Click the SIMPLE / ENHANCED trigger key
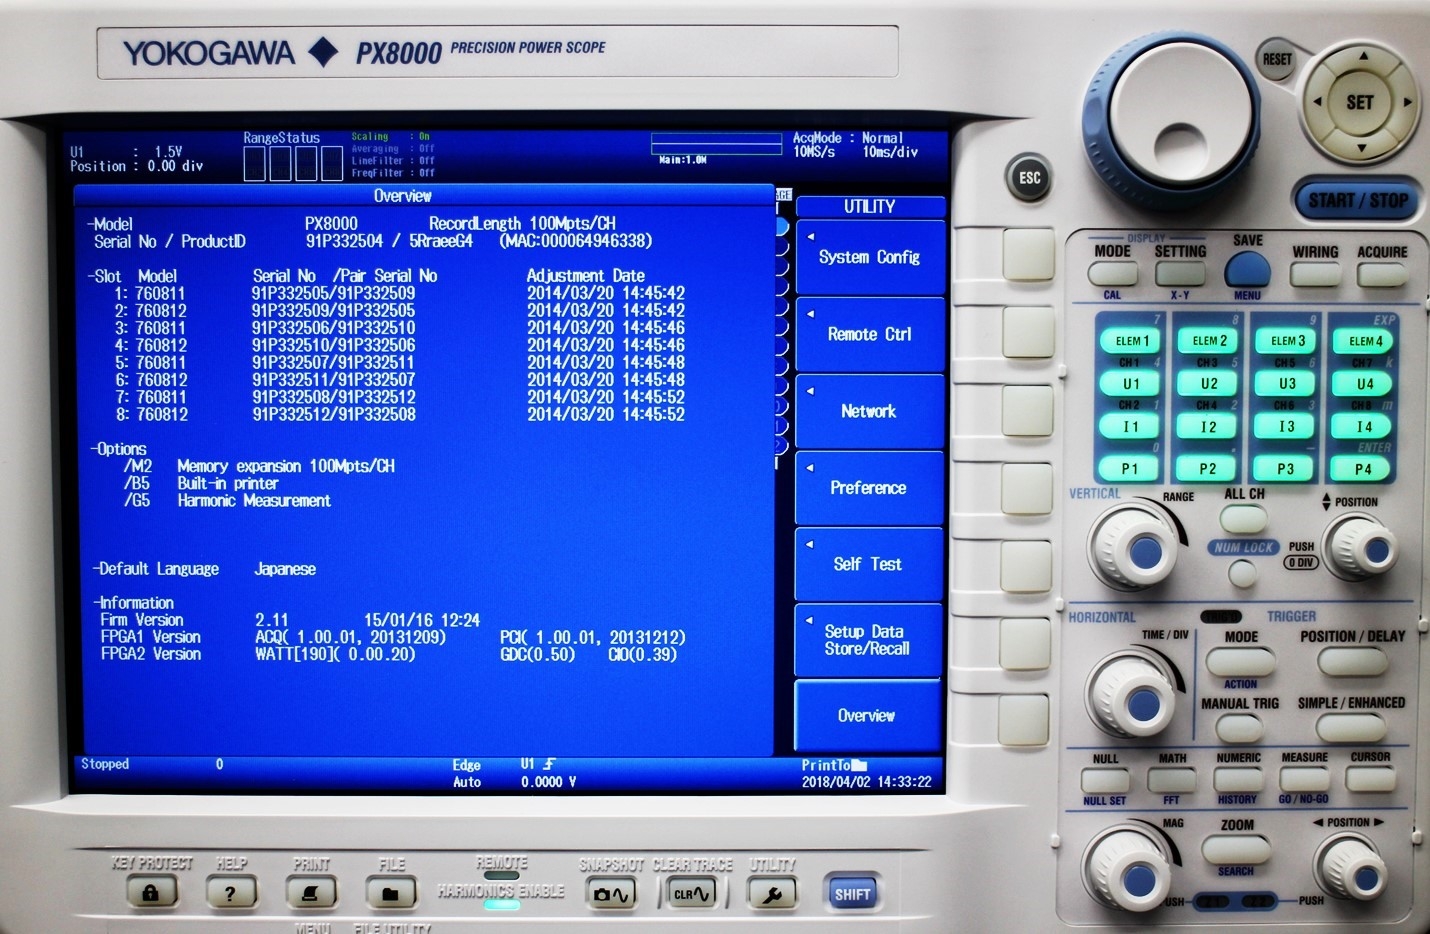This screenshot has width=1430, height=934. click(1352, 728)
